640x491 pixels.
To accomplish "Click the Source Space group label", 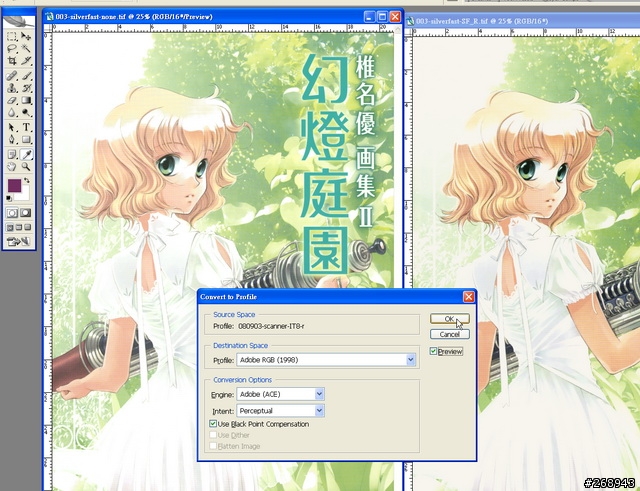I will pyautogui.click(x=234, y=314).
